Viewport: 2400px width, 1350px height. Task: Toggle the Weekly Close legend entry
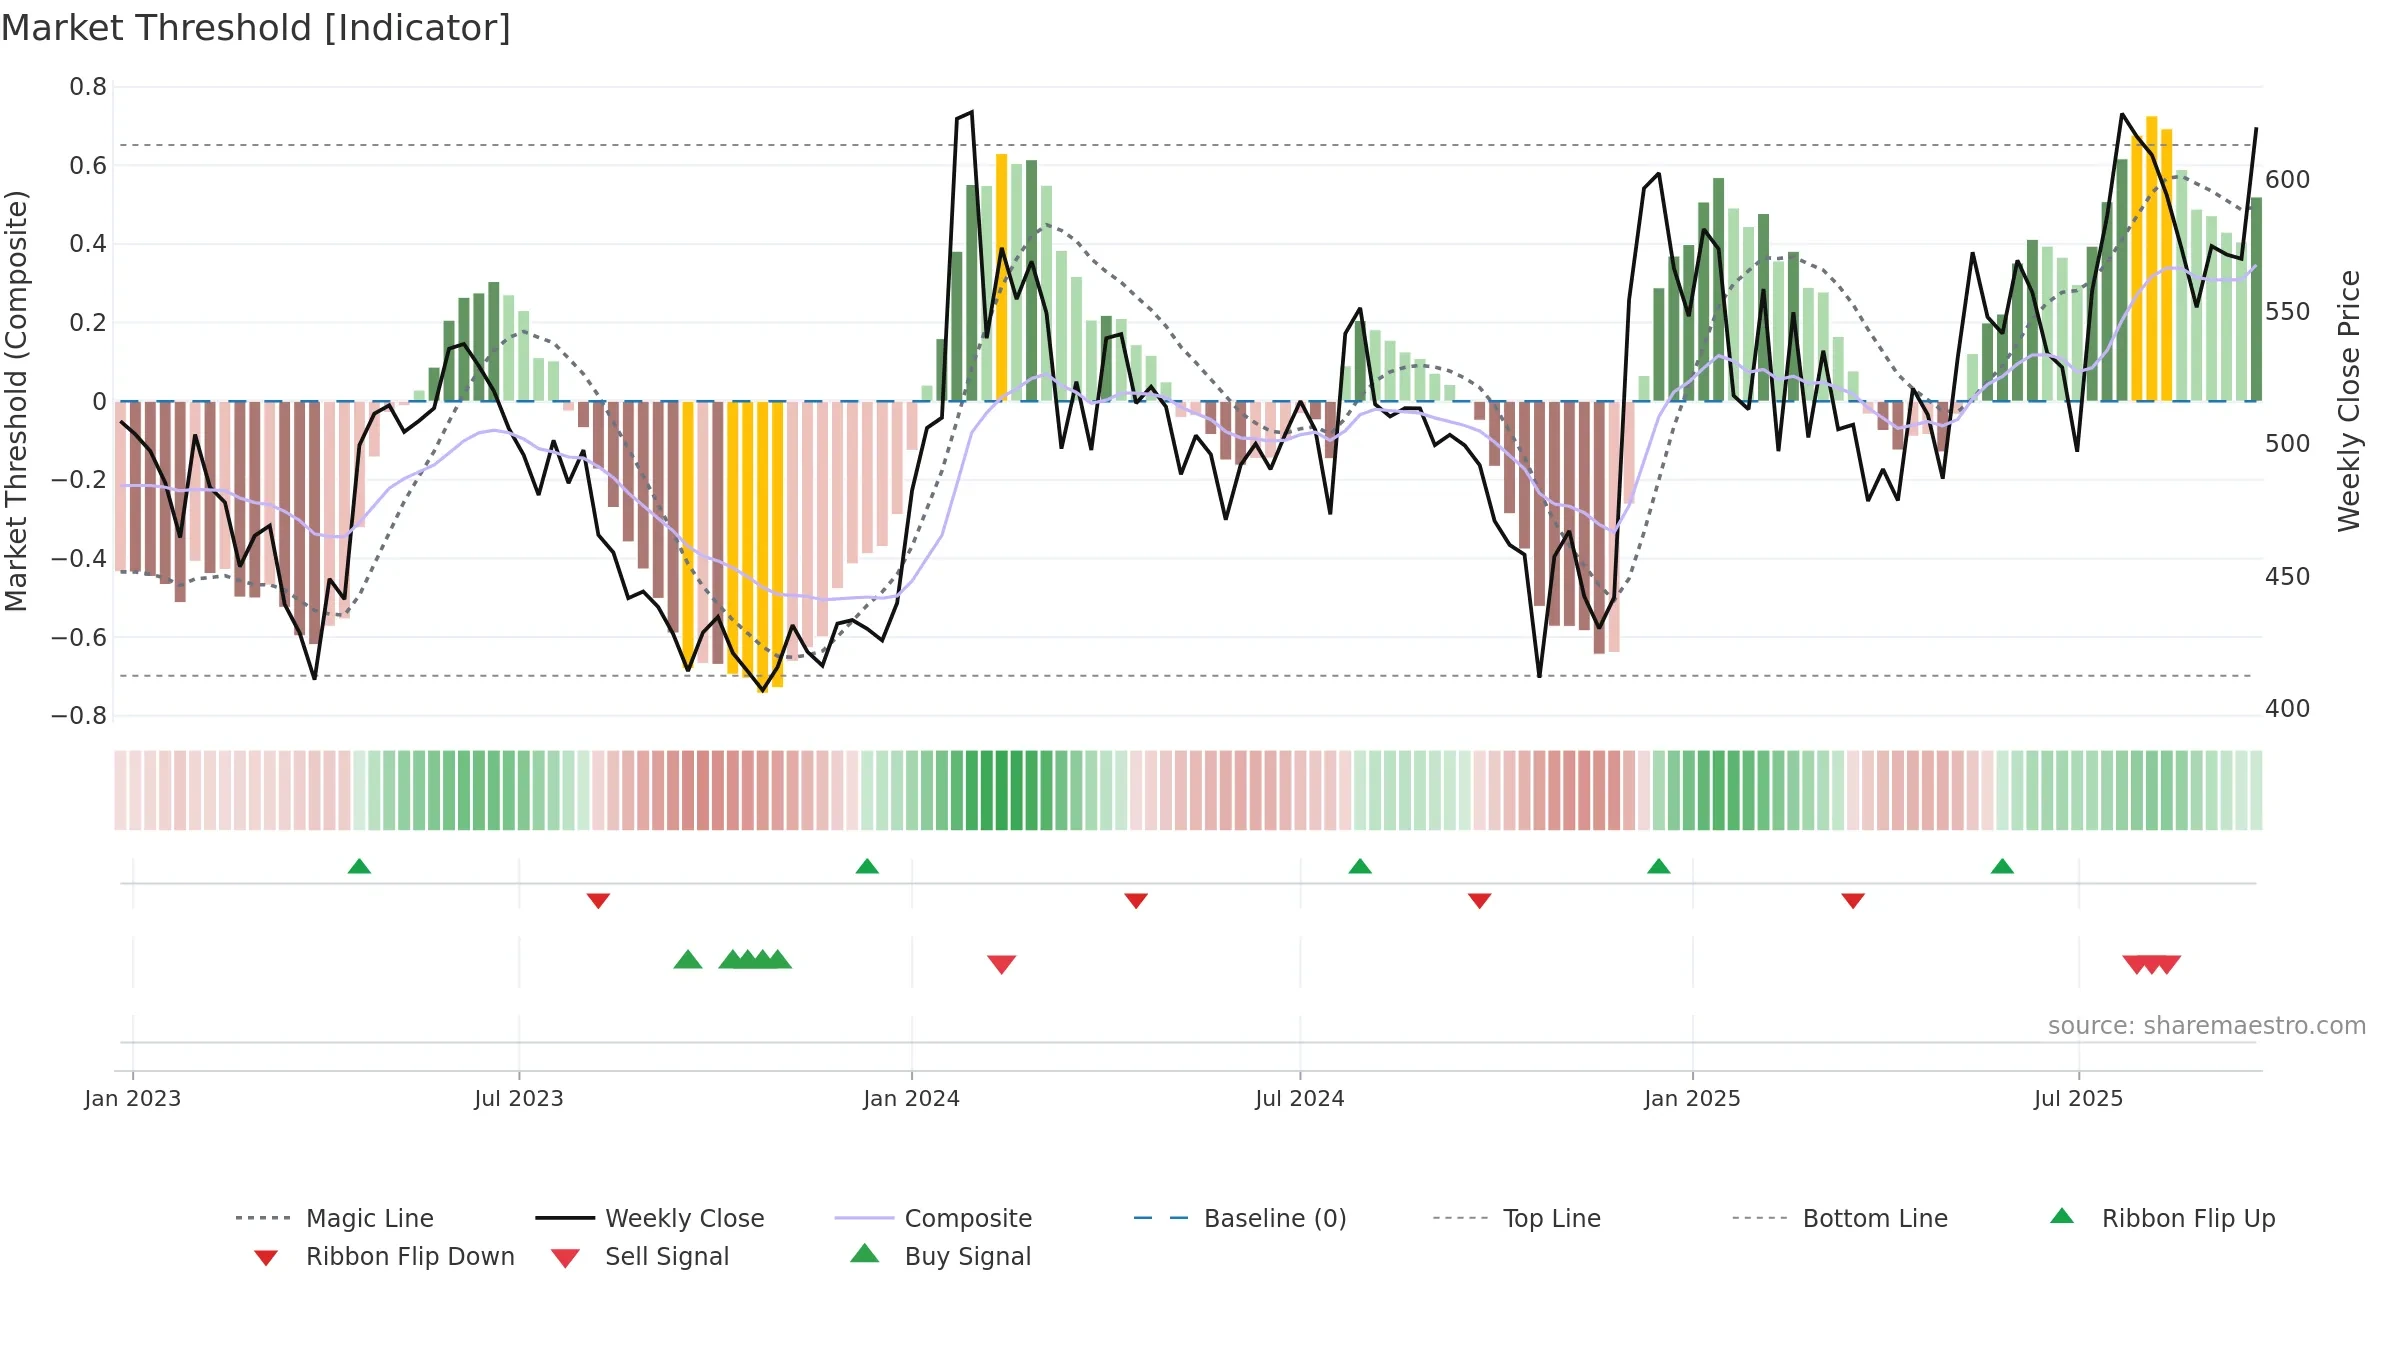[650, 1218]
